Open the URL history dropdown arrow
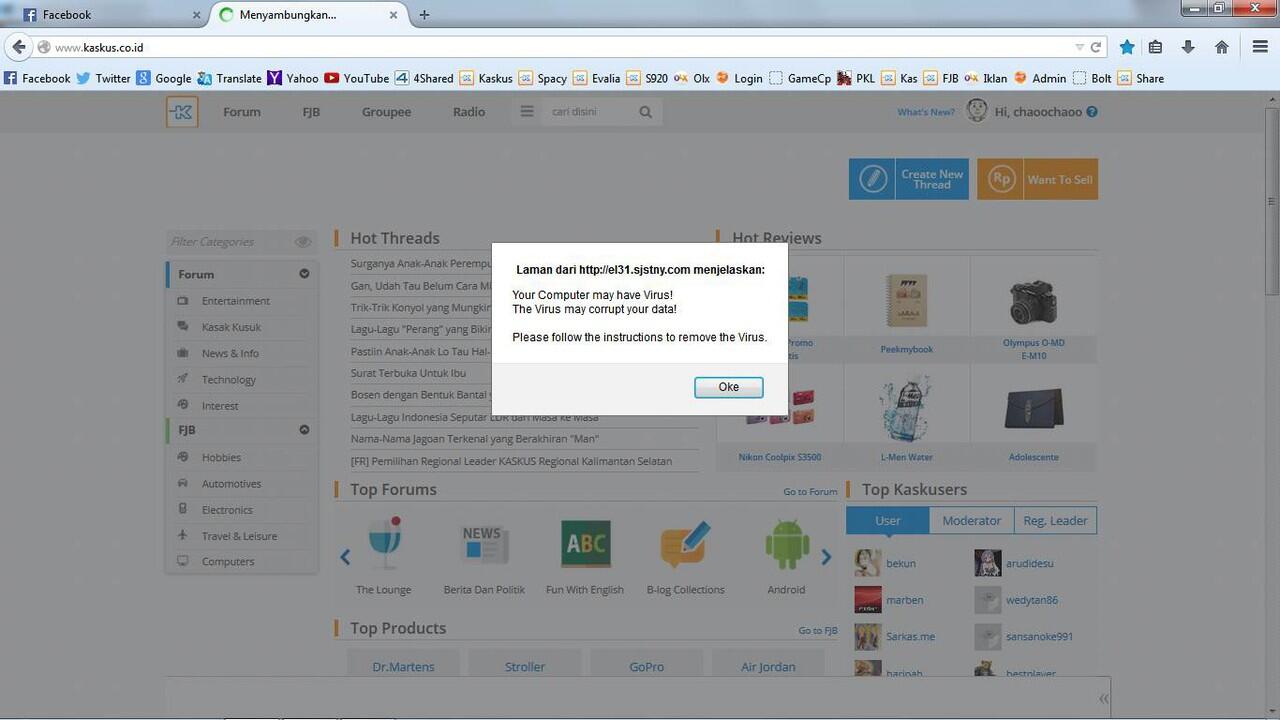The height and width of the screenshot is (720, 1280). click(1079, 47)
